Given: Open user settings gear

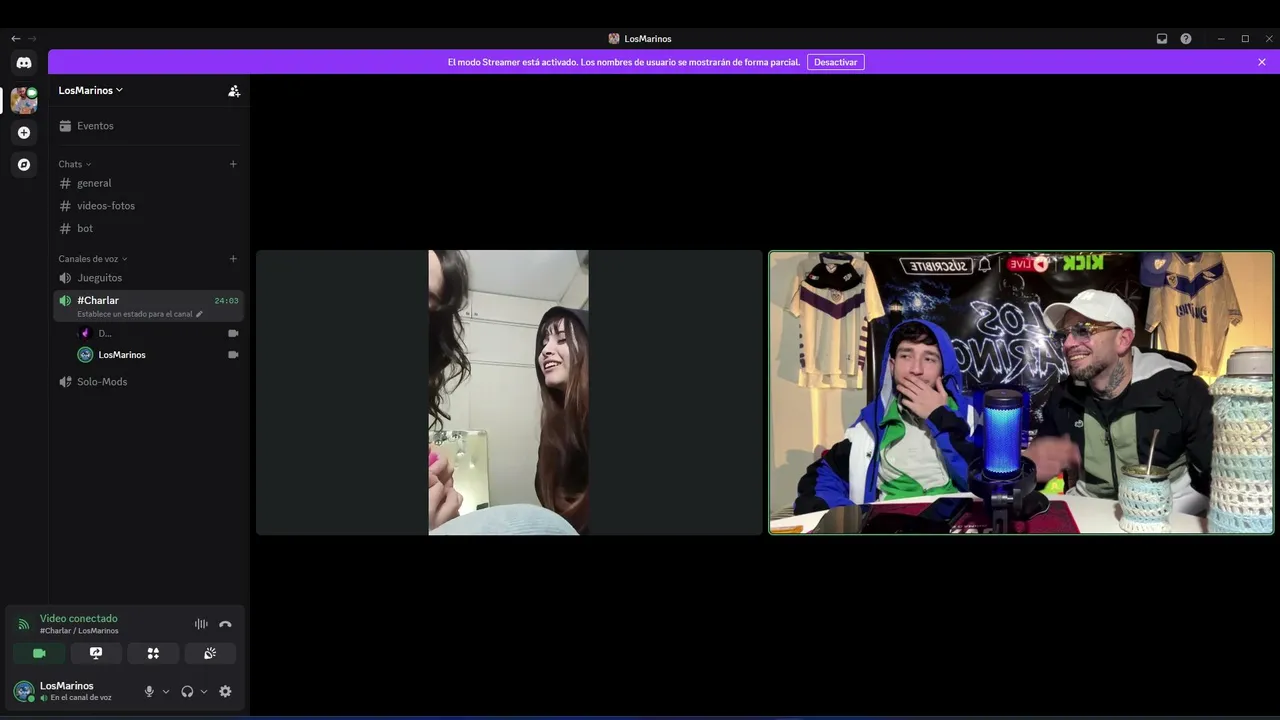Looking at the screenshot, I should click(x=225, y=691).
